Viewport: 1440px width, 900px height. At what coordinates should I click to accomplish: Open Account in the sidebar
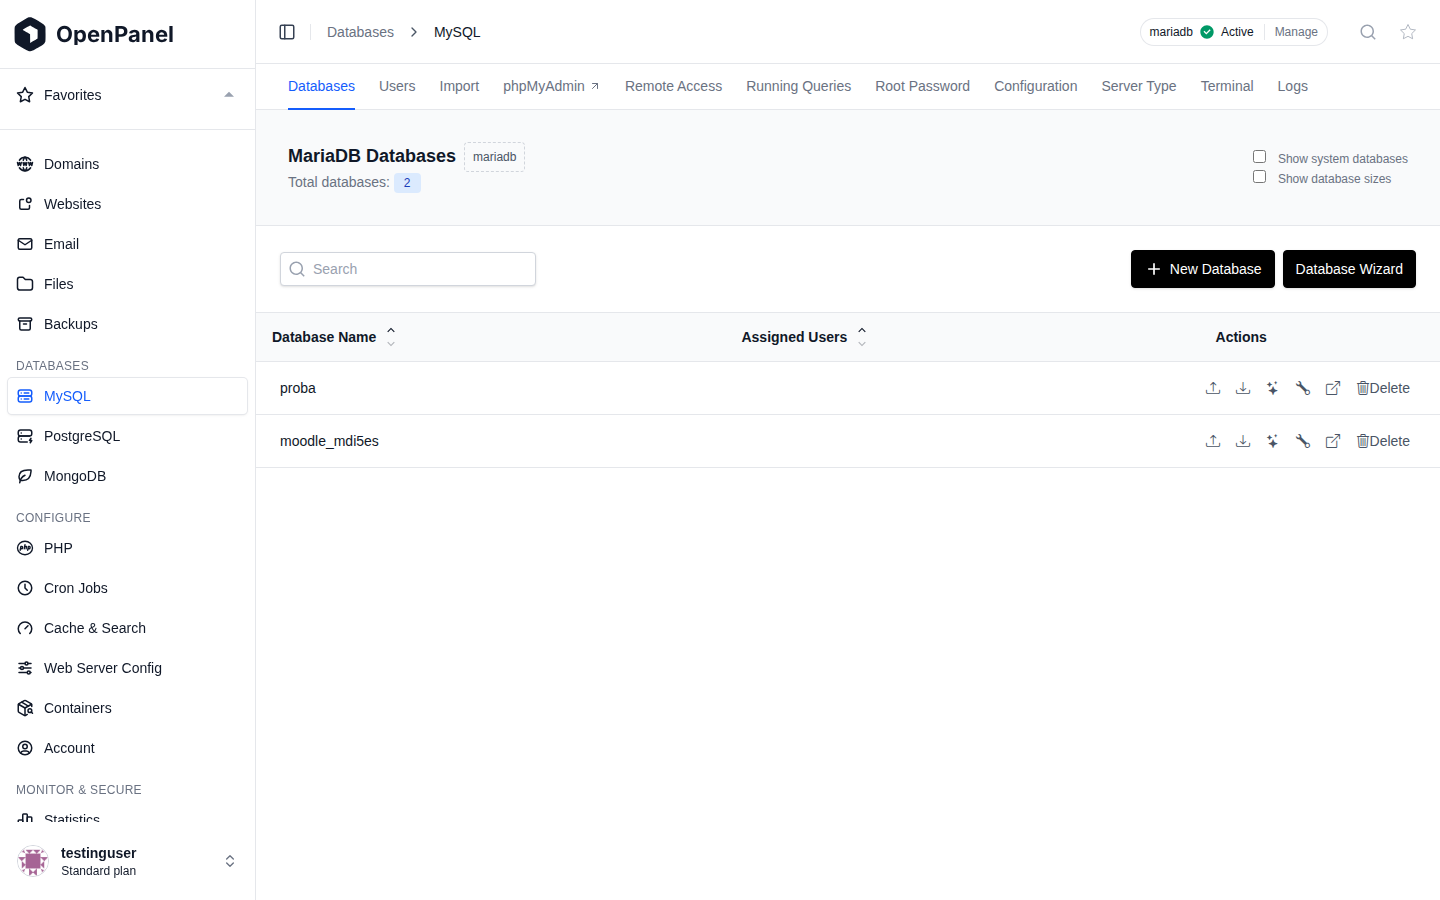(127, 748)
